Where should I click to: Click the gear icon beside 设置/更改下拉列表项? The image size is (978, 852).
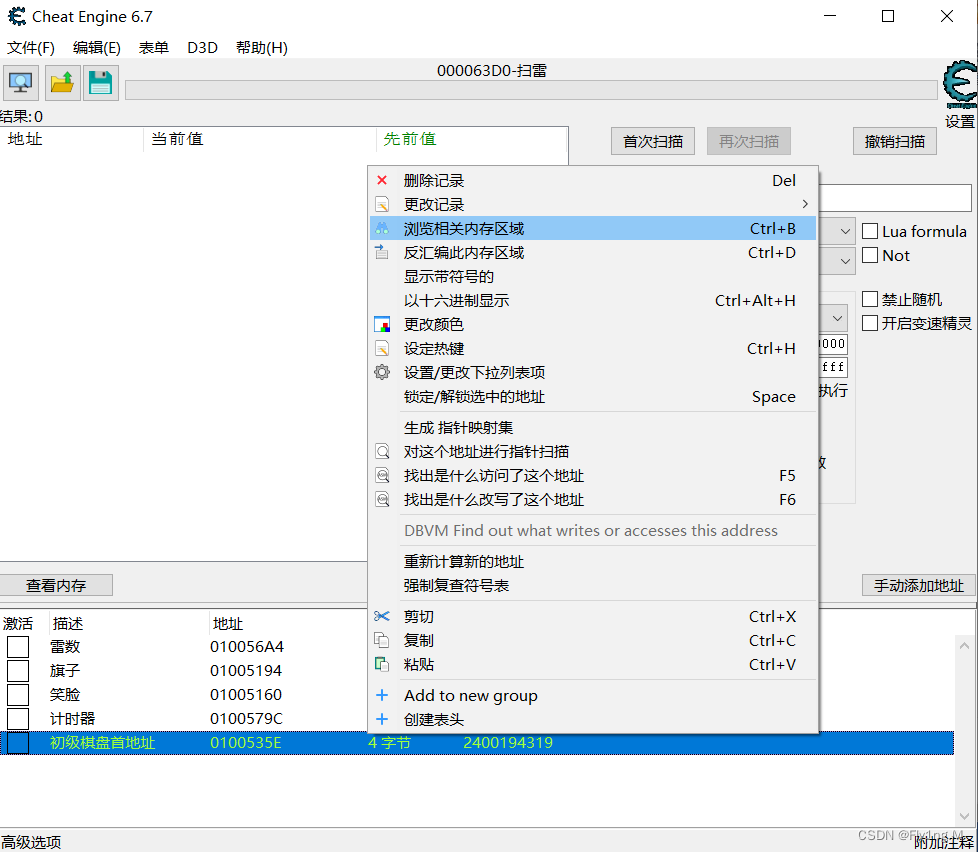(381, 371)
